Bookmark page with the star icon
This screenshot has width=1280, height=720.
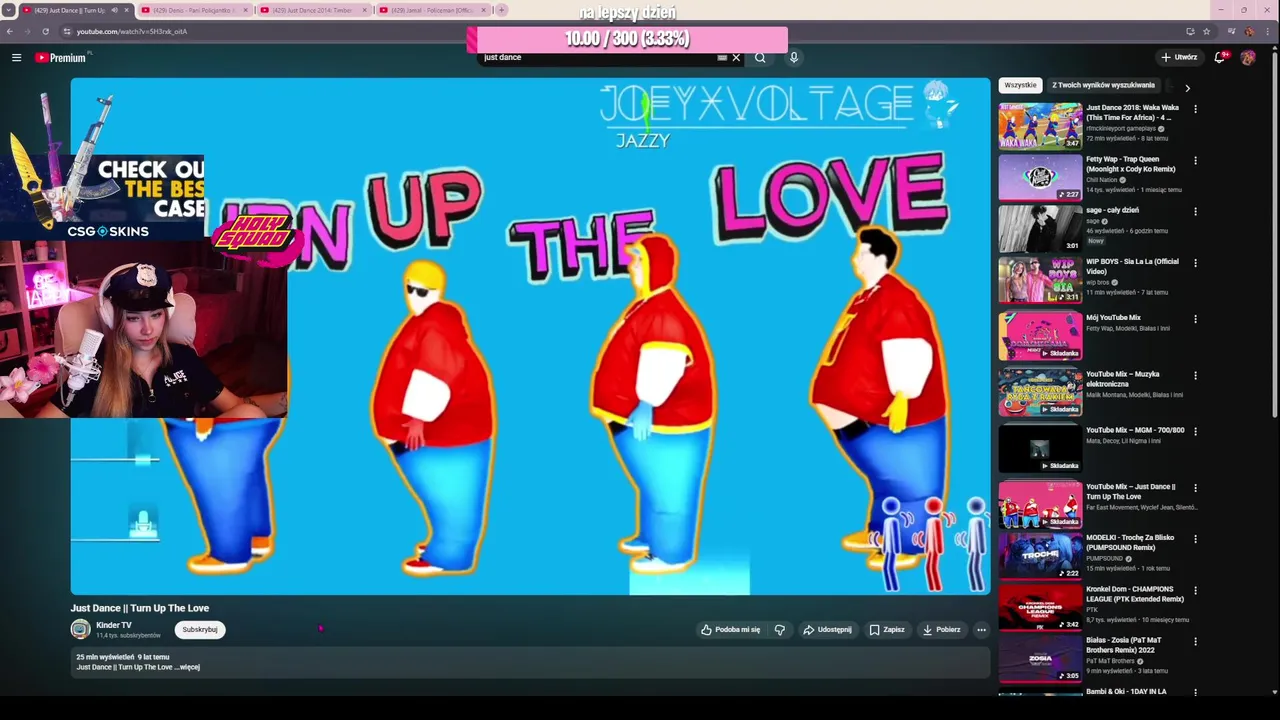pos(1207,31)
